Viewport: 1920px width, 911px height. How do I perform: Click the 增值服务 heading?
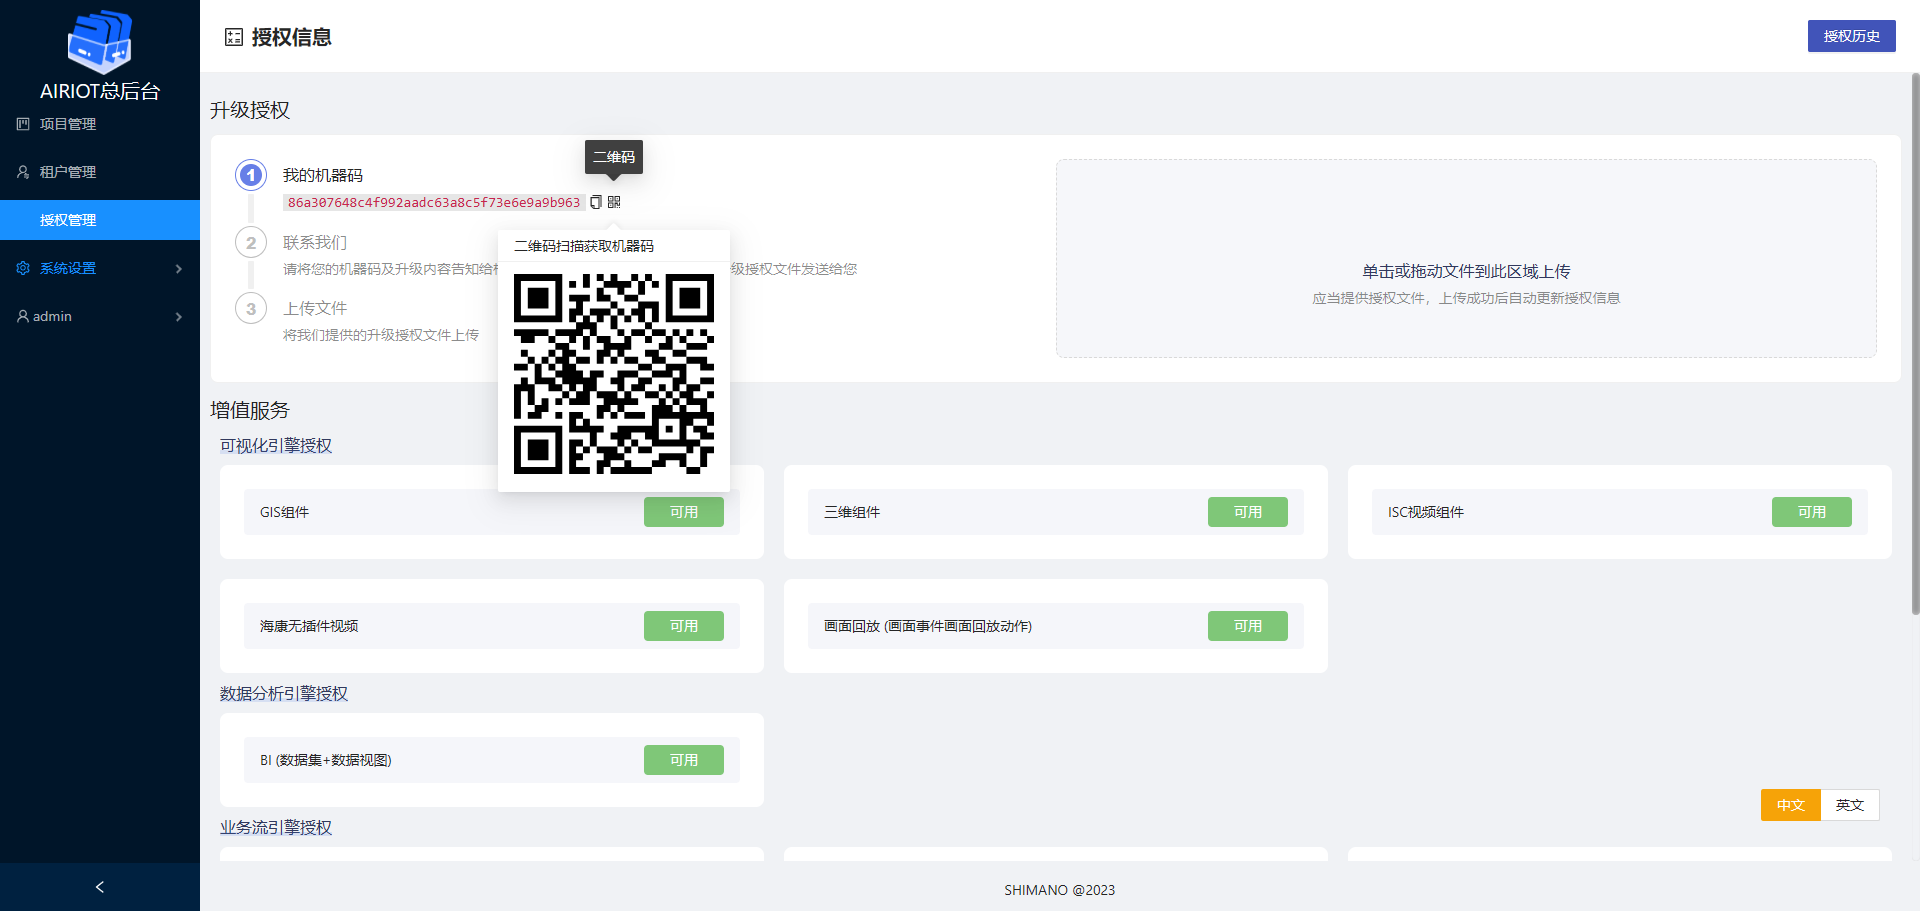click(x=250, y=410)
